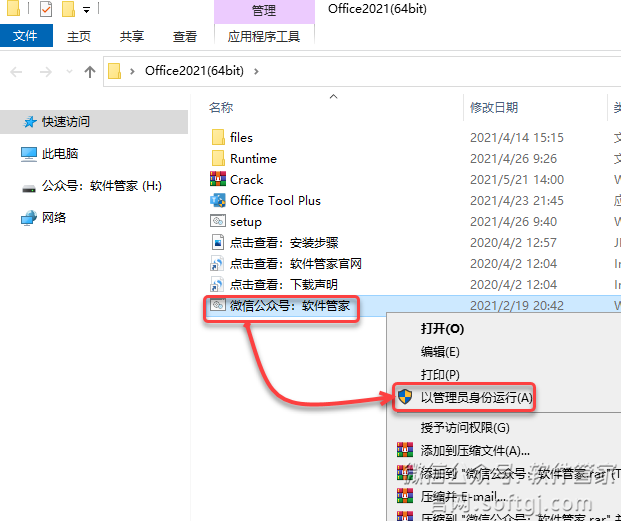The image size is (621, 521).
Task: Select the Runtime folder icon
Action: [x=218, y=158]
